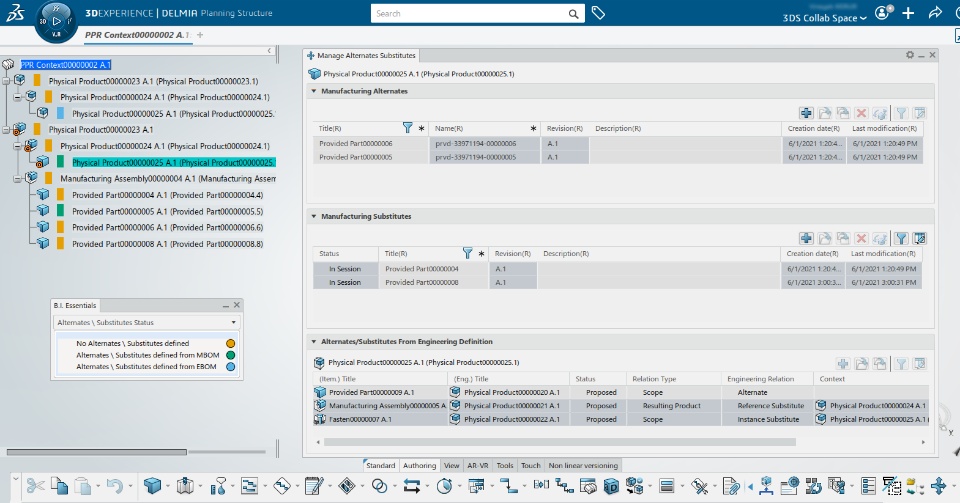The height and width of the screenshot is (503, 960).
Task: Open the user profile icon in top bar
Action: 882,13
